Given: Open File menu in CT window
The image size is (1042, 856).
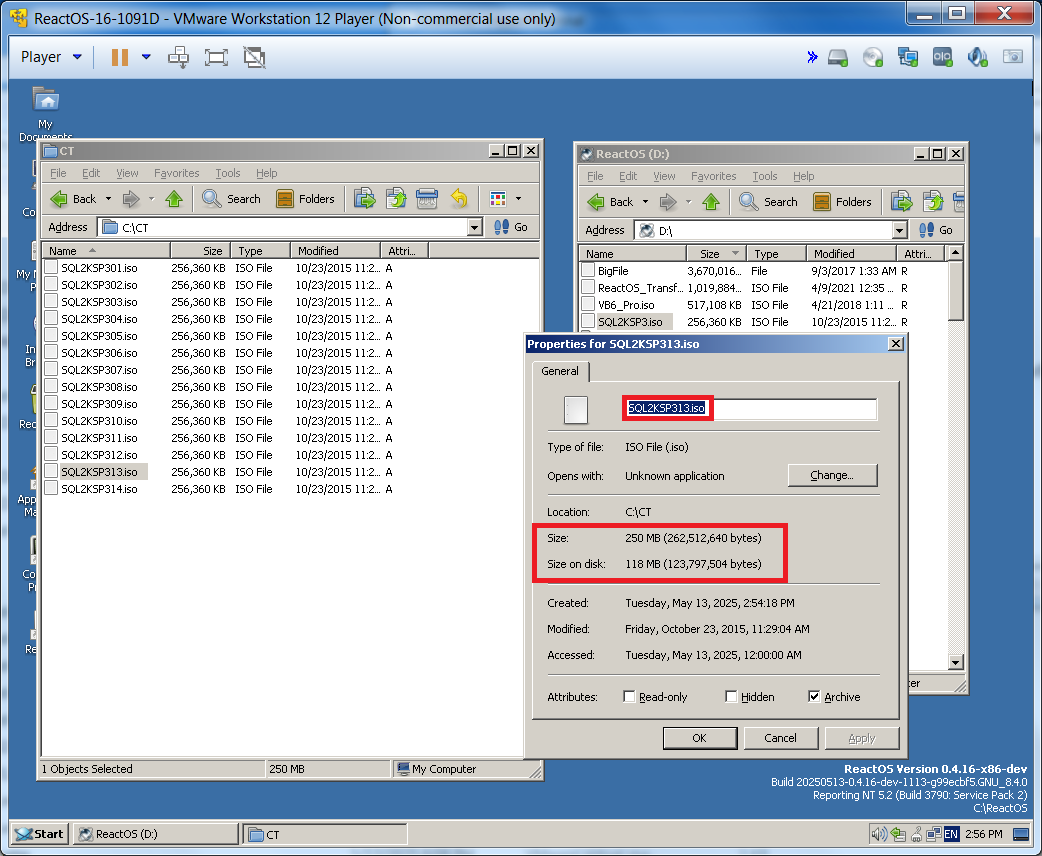Looking at the screenshot, I should pos(58,173).
